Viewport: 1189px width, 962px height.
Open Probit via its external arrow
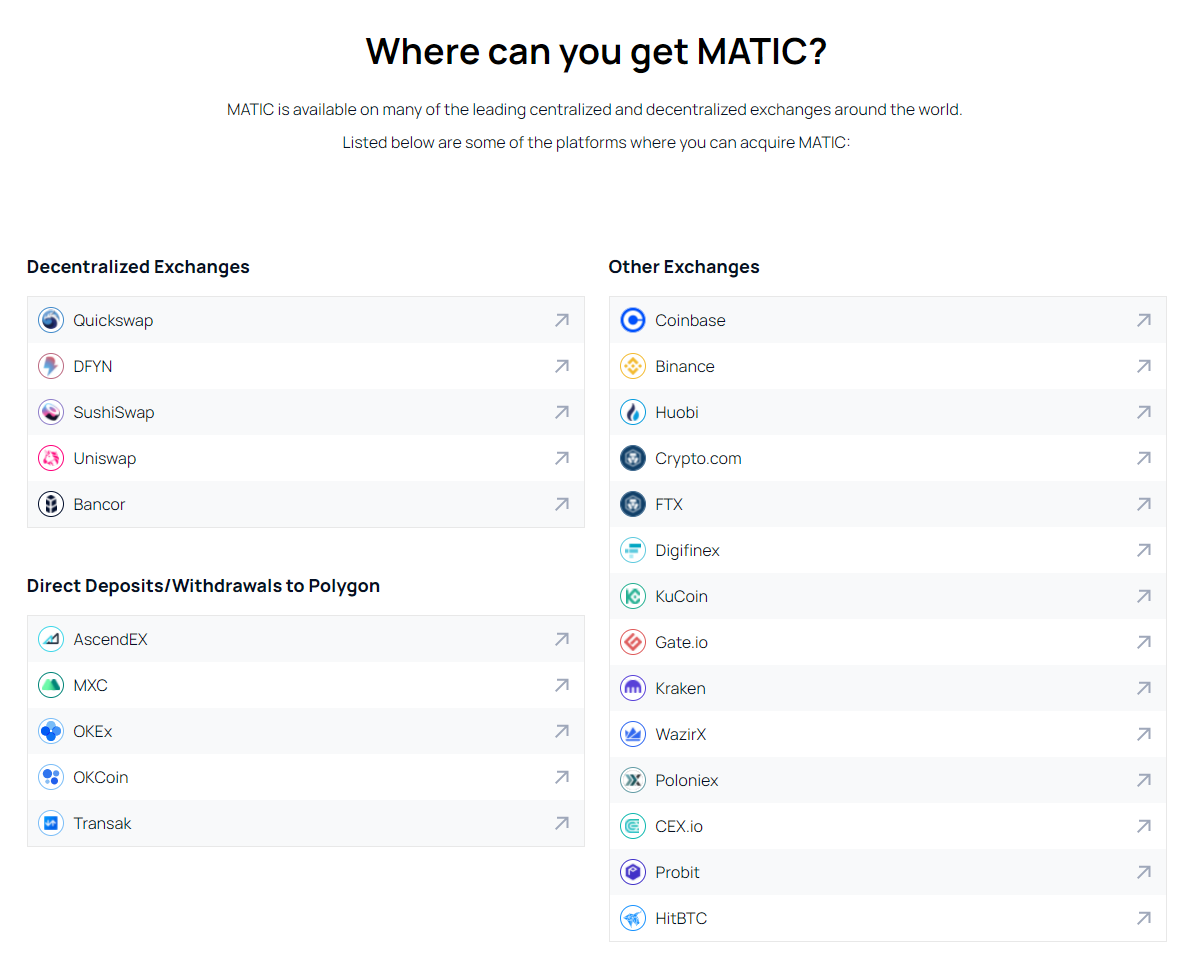click(x=1144, y=873)
